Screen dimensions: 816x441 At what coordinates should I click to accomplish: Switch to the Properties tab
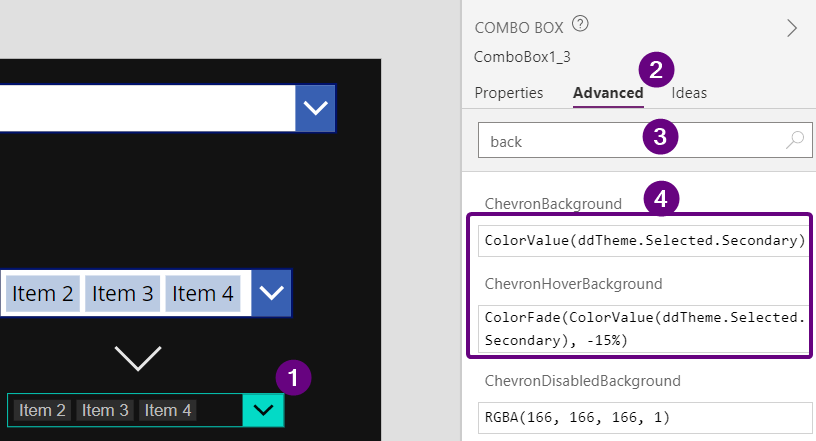point(508,93)
